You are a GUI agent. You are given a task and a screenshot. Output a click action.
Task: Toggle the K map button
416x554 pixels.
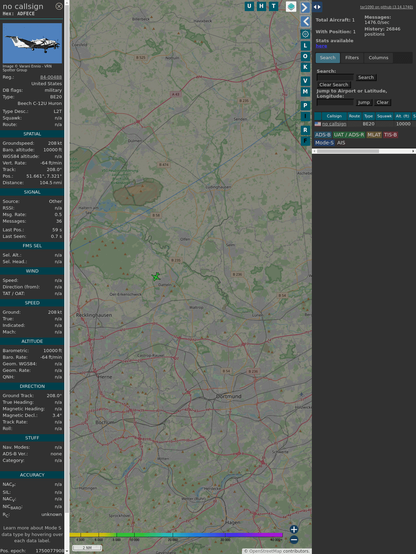click(305, 67)
